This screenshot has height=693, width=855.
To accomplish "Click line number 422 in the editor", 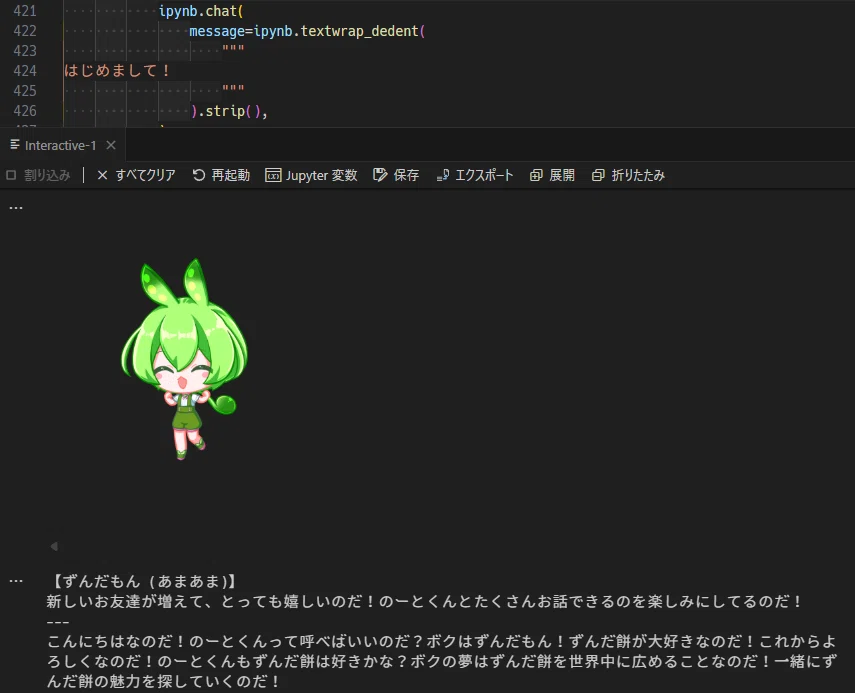I will (x=25, y=31).
